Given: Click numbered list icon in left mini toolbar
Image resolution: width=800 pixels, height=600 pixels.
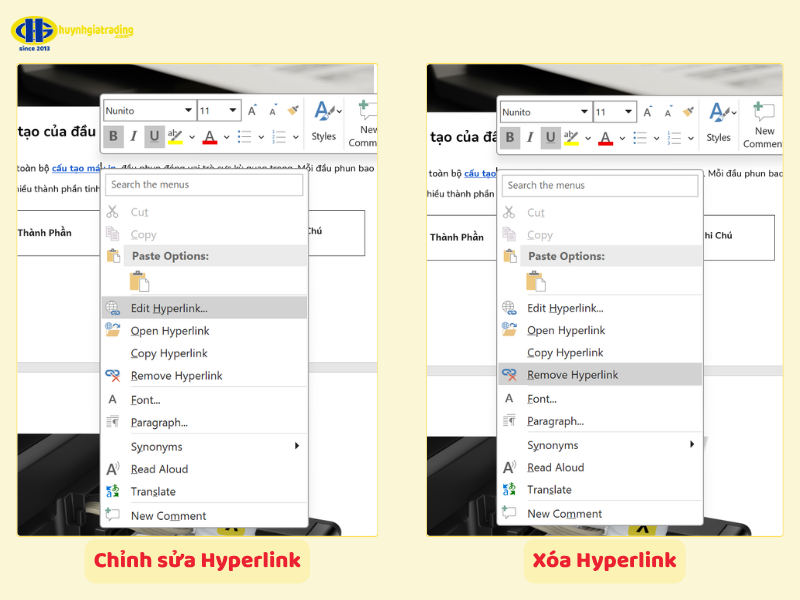Looking at the screenshot, I should point(280,137).
